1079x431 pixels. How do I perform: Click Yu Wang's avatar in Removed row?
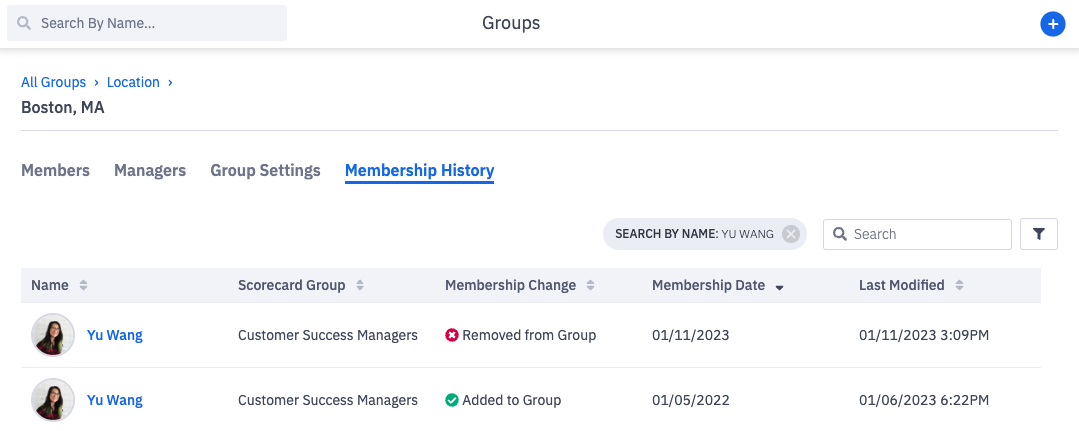[53, 335]
